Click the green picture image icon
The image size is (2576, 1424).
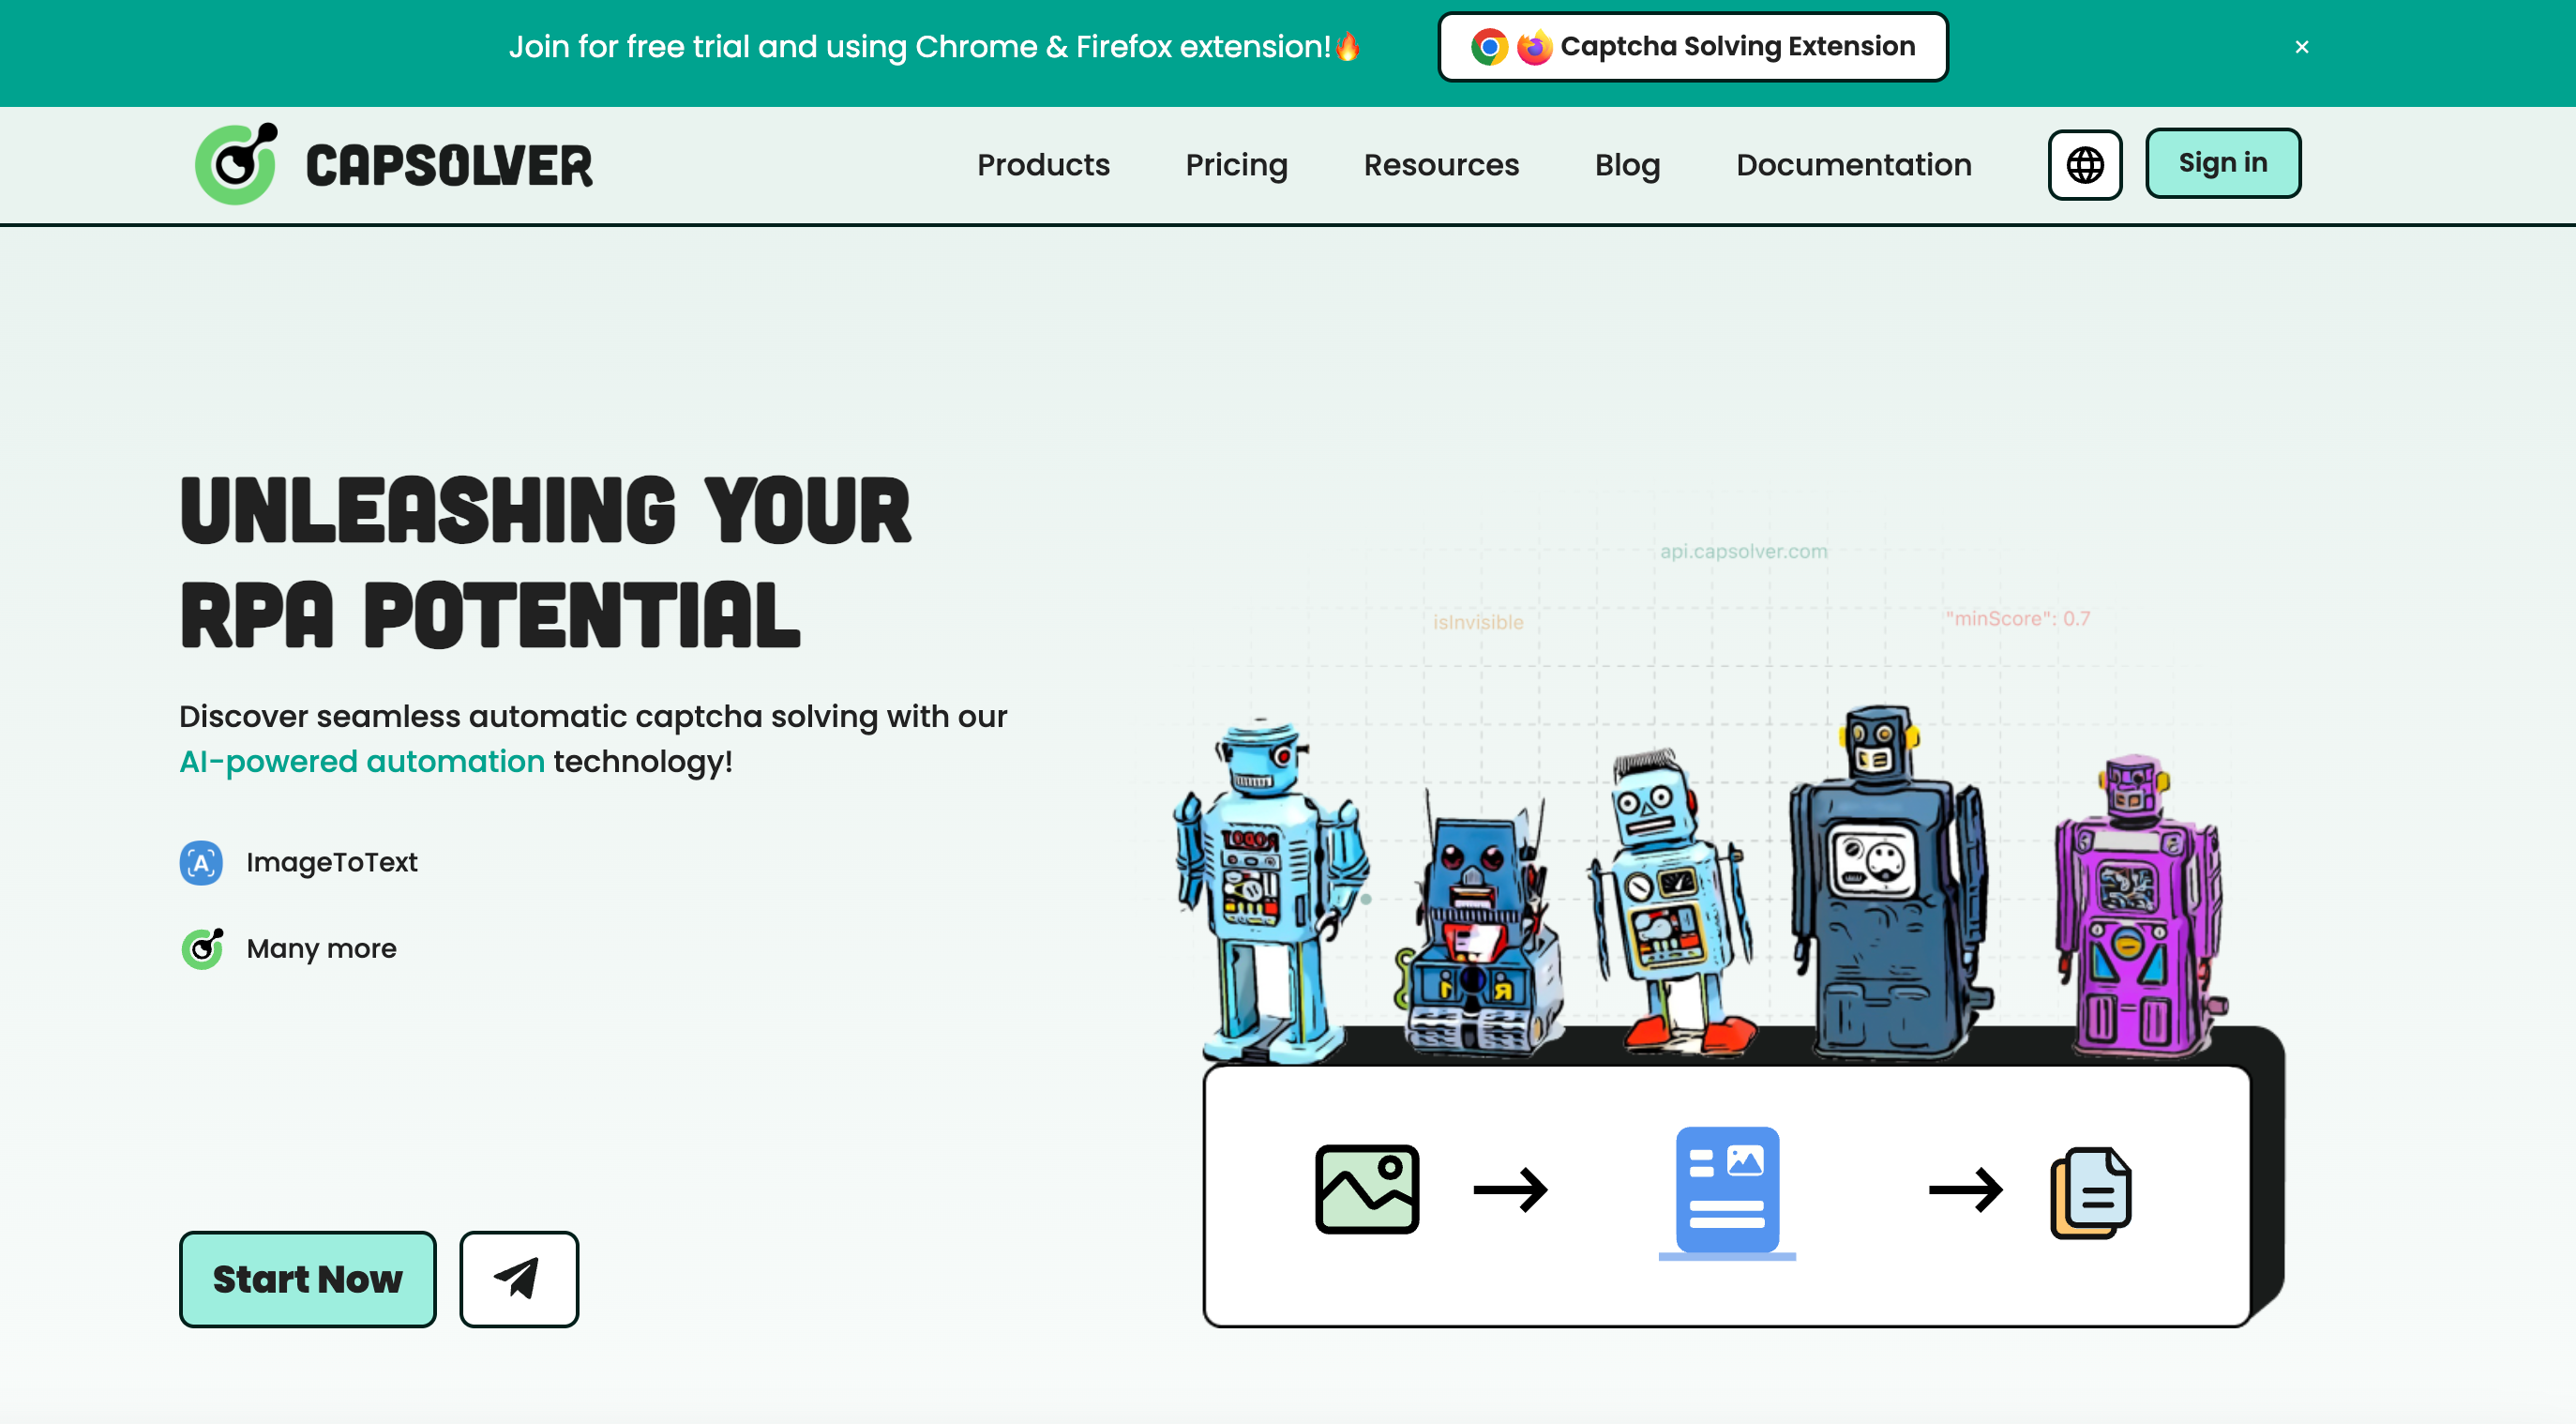click(x=1366, y=1189)
